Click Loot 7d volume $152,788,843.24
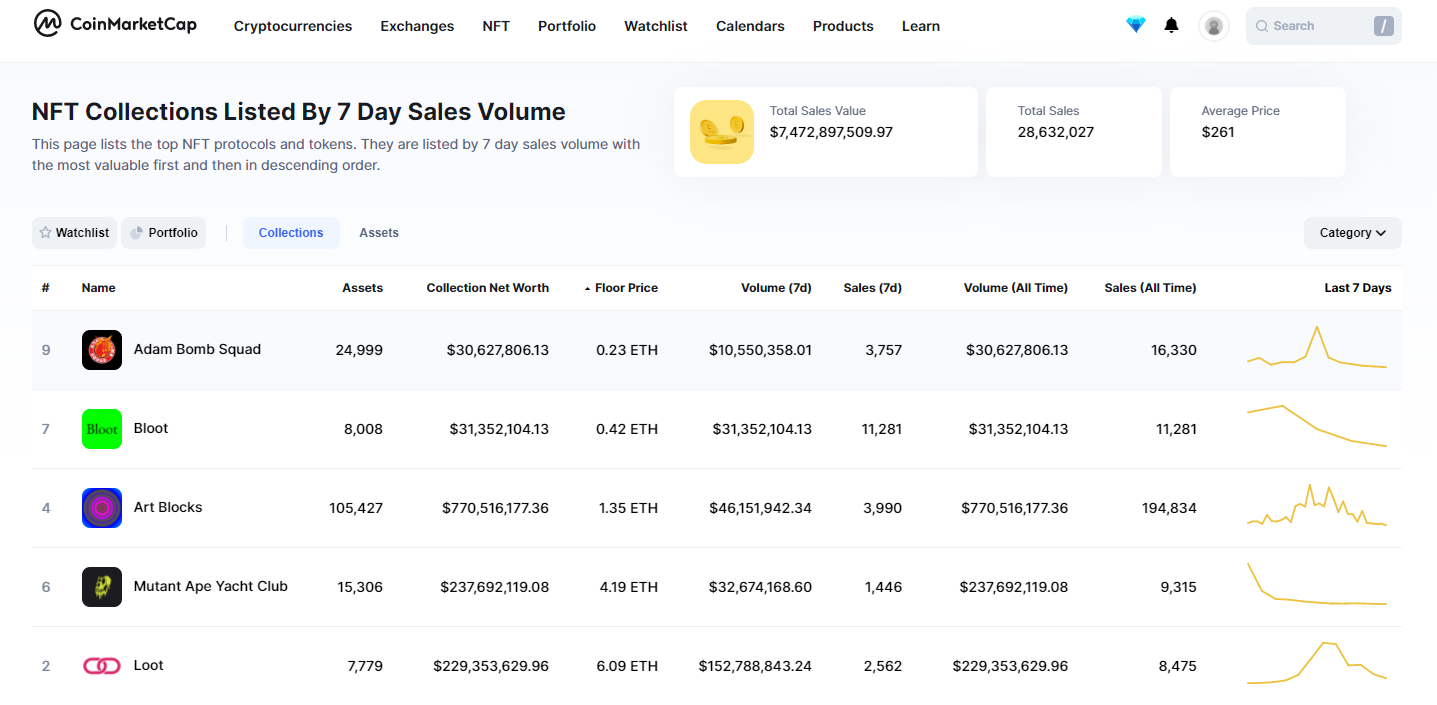The image size is (1437, 705). pyautogui.click(x=755, y=666)
